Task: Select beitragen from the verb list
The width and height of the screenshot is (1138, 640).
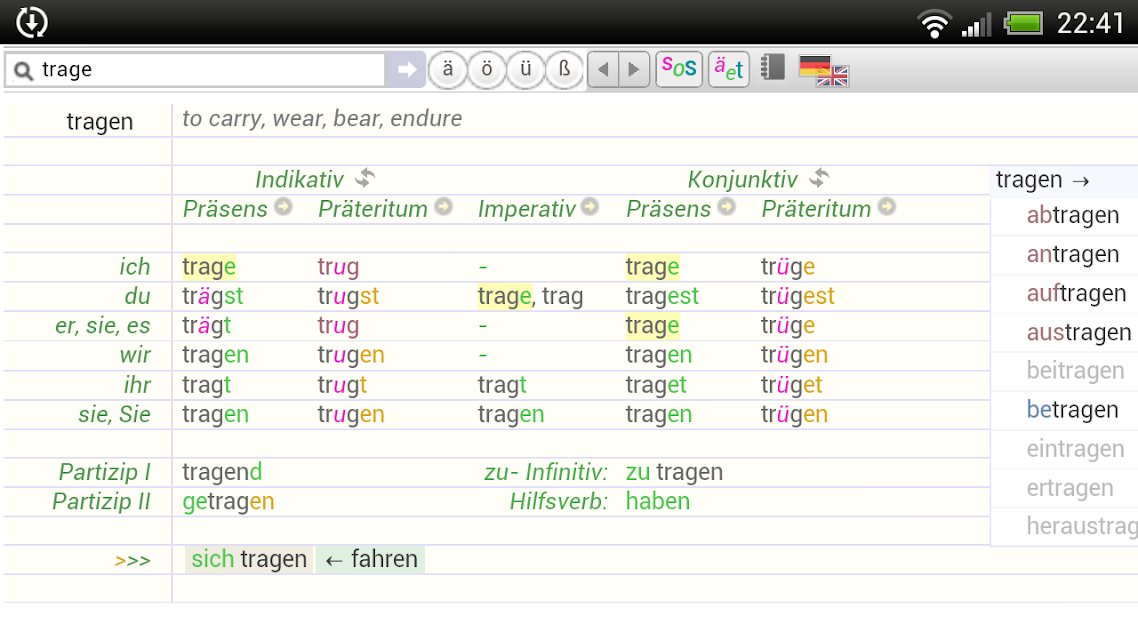Action: point(1076,371)
